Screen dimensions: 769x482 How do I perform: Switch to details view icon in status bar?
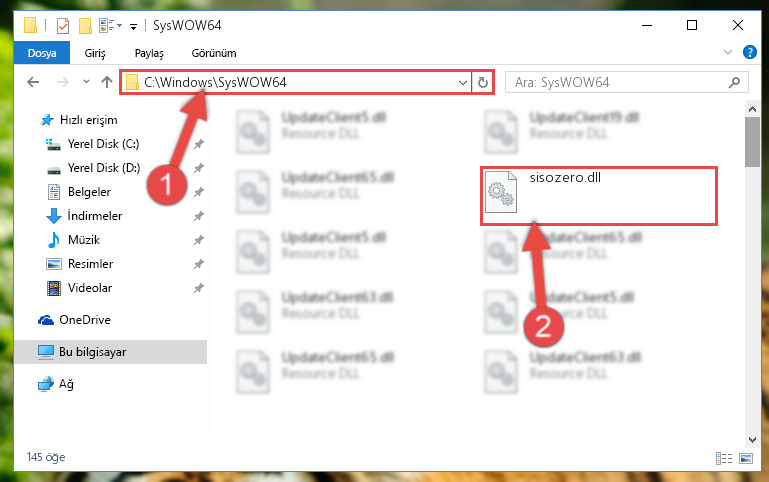pyautogui.click(x=723, y=458)
